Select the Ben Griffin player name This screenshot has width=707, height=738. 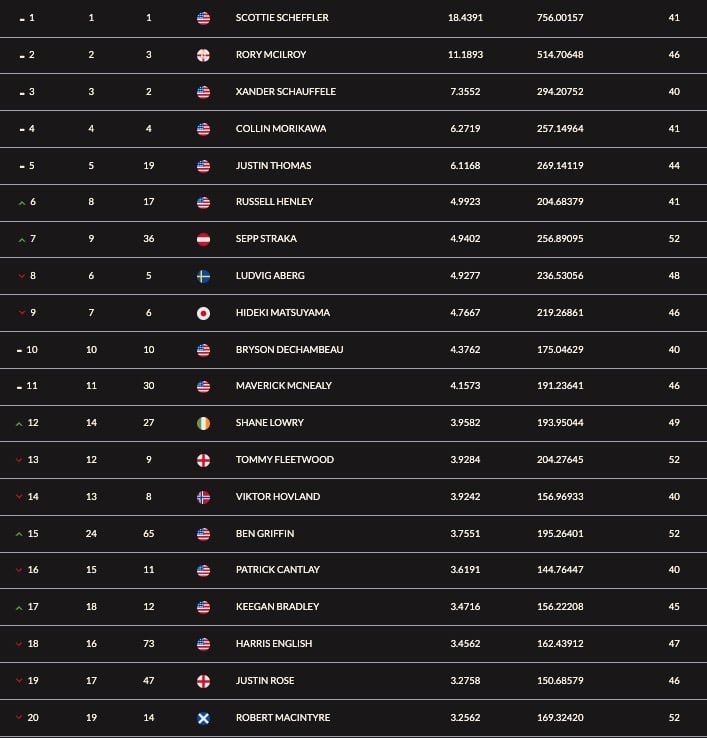click(265, 534)
